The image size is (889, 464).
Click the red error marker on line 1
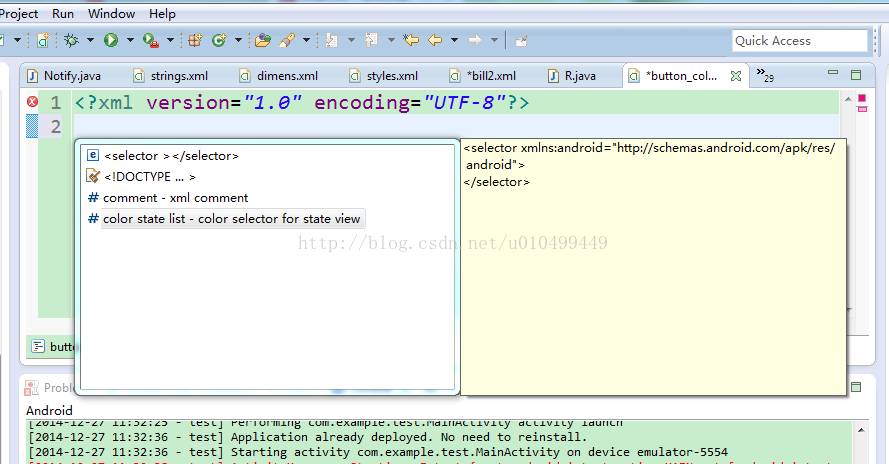[32, 102]
